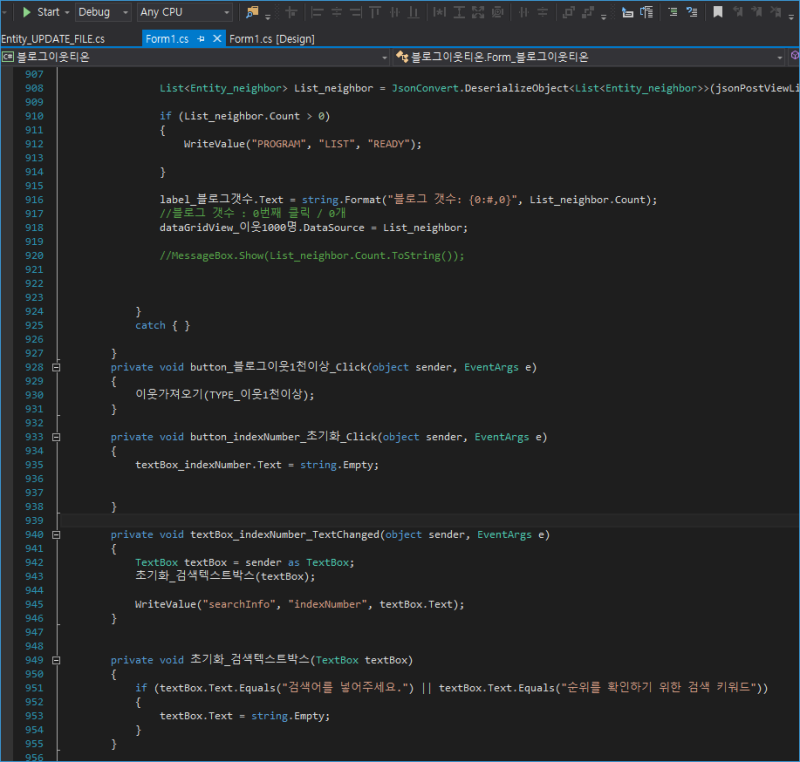Click Make Vertical Spacing Equal icon
Image resolution: width=800 pixels, height=762 pixels.
tap(542, 12)
